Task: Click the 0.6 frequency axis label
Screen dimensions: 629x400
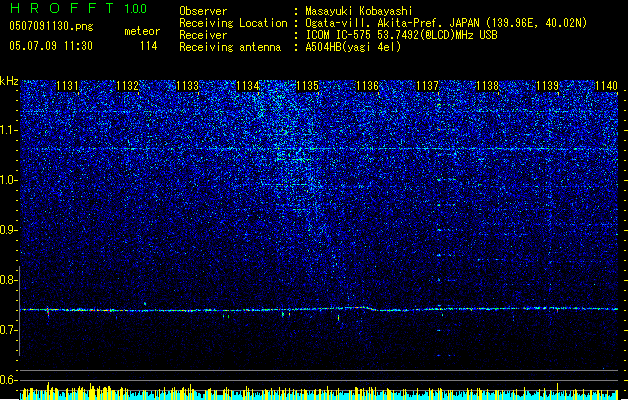Action: pos(9,380)
